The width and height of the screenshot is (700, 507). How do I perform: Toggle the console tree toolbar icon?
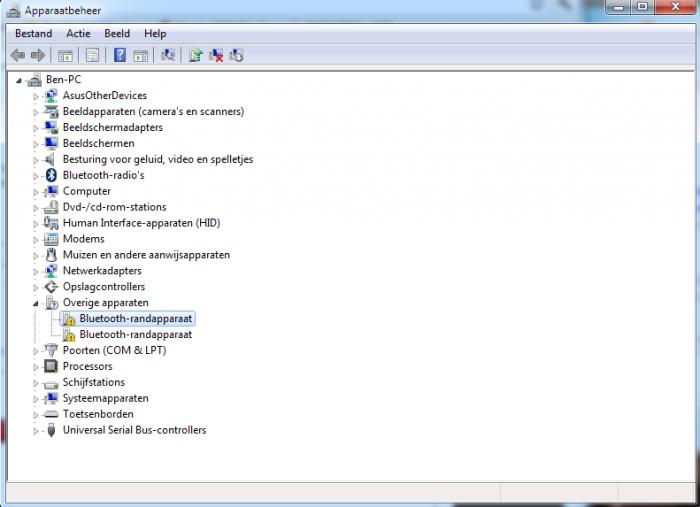65,56
